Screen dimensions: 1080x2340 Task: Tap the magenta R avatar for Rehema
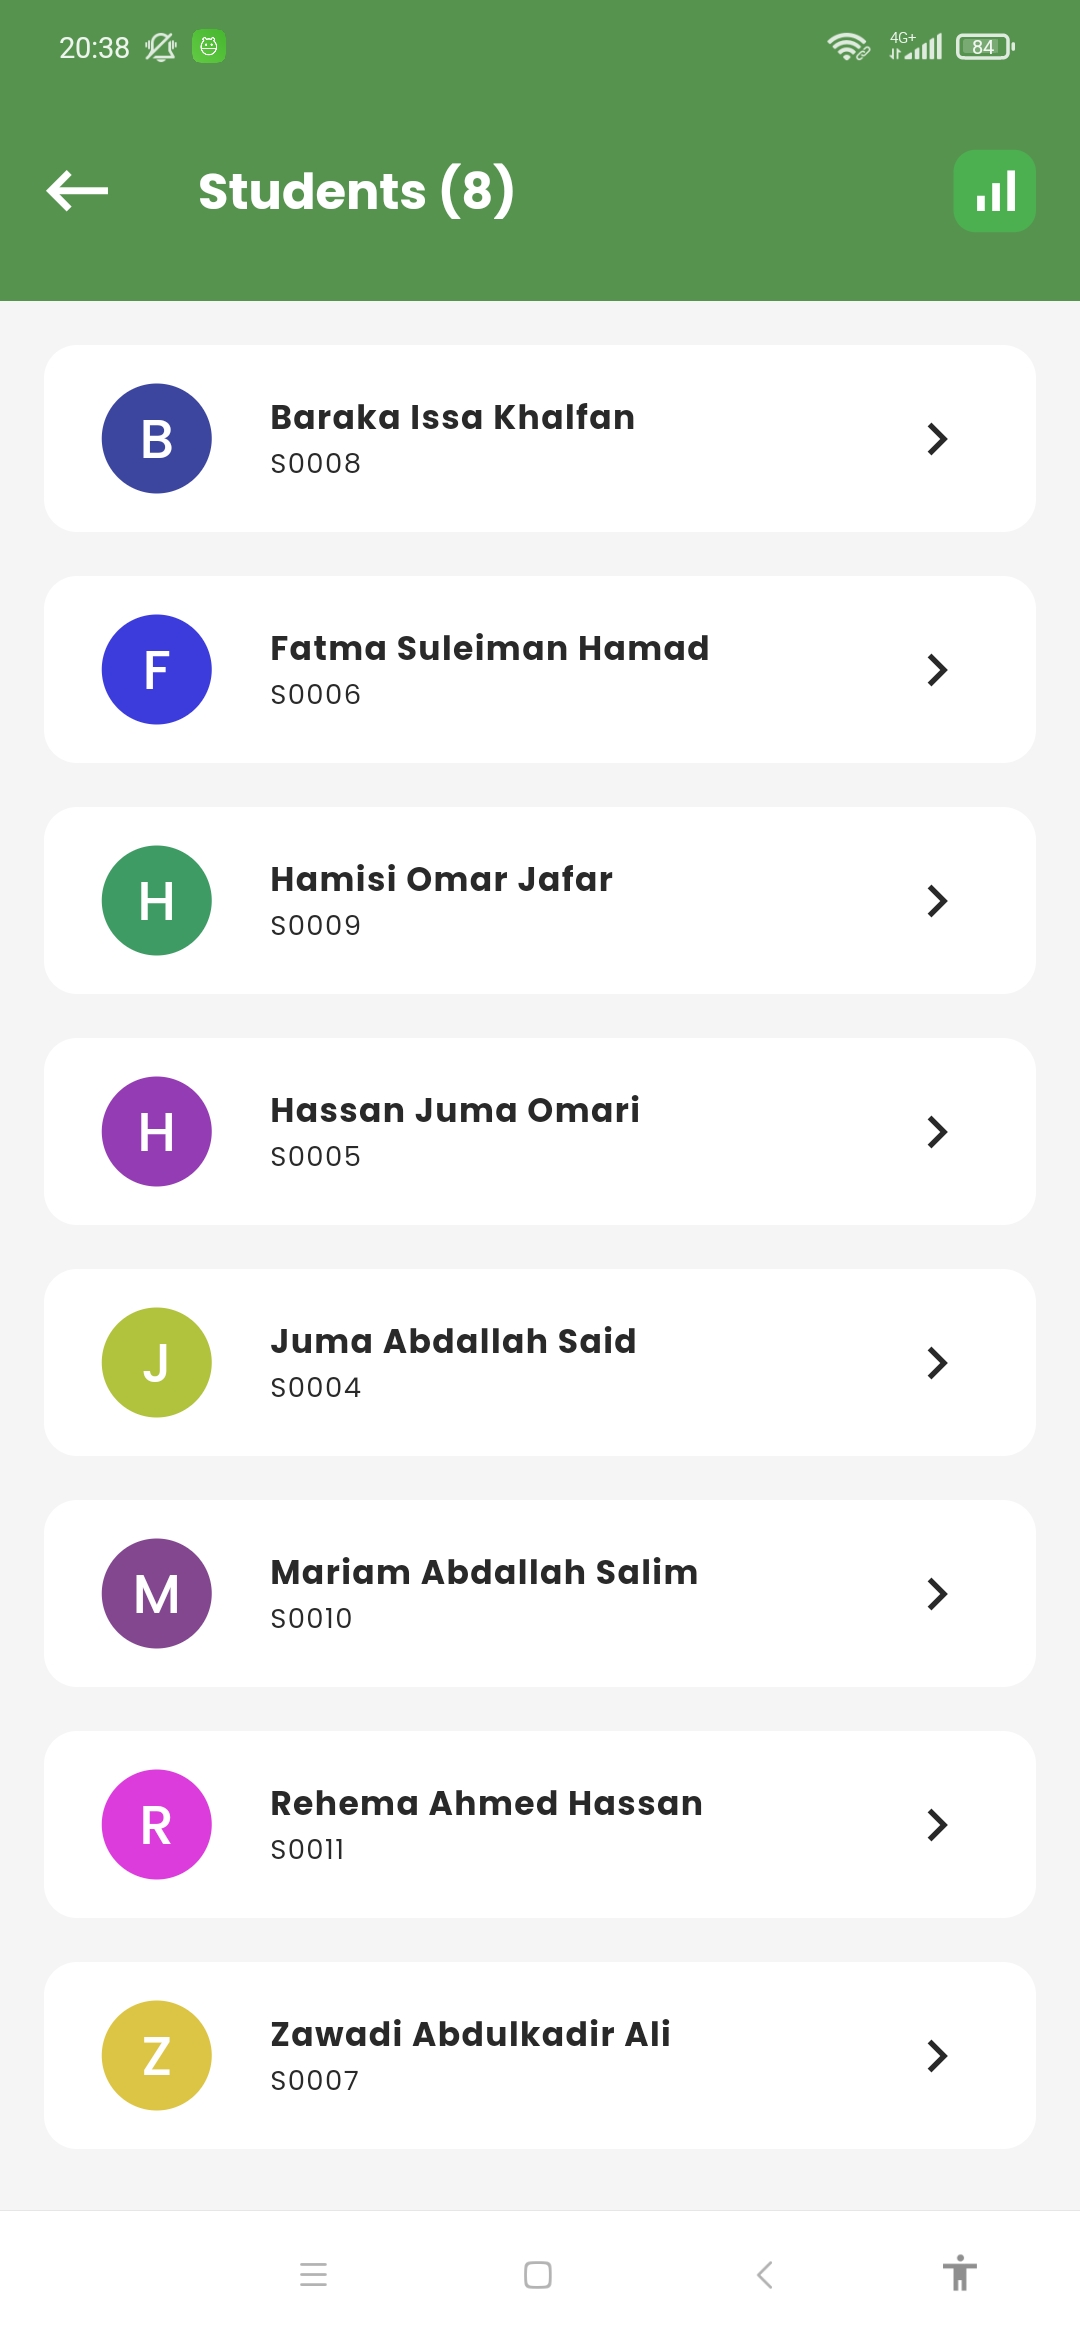(x=157, y=1825)
